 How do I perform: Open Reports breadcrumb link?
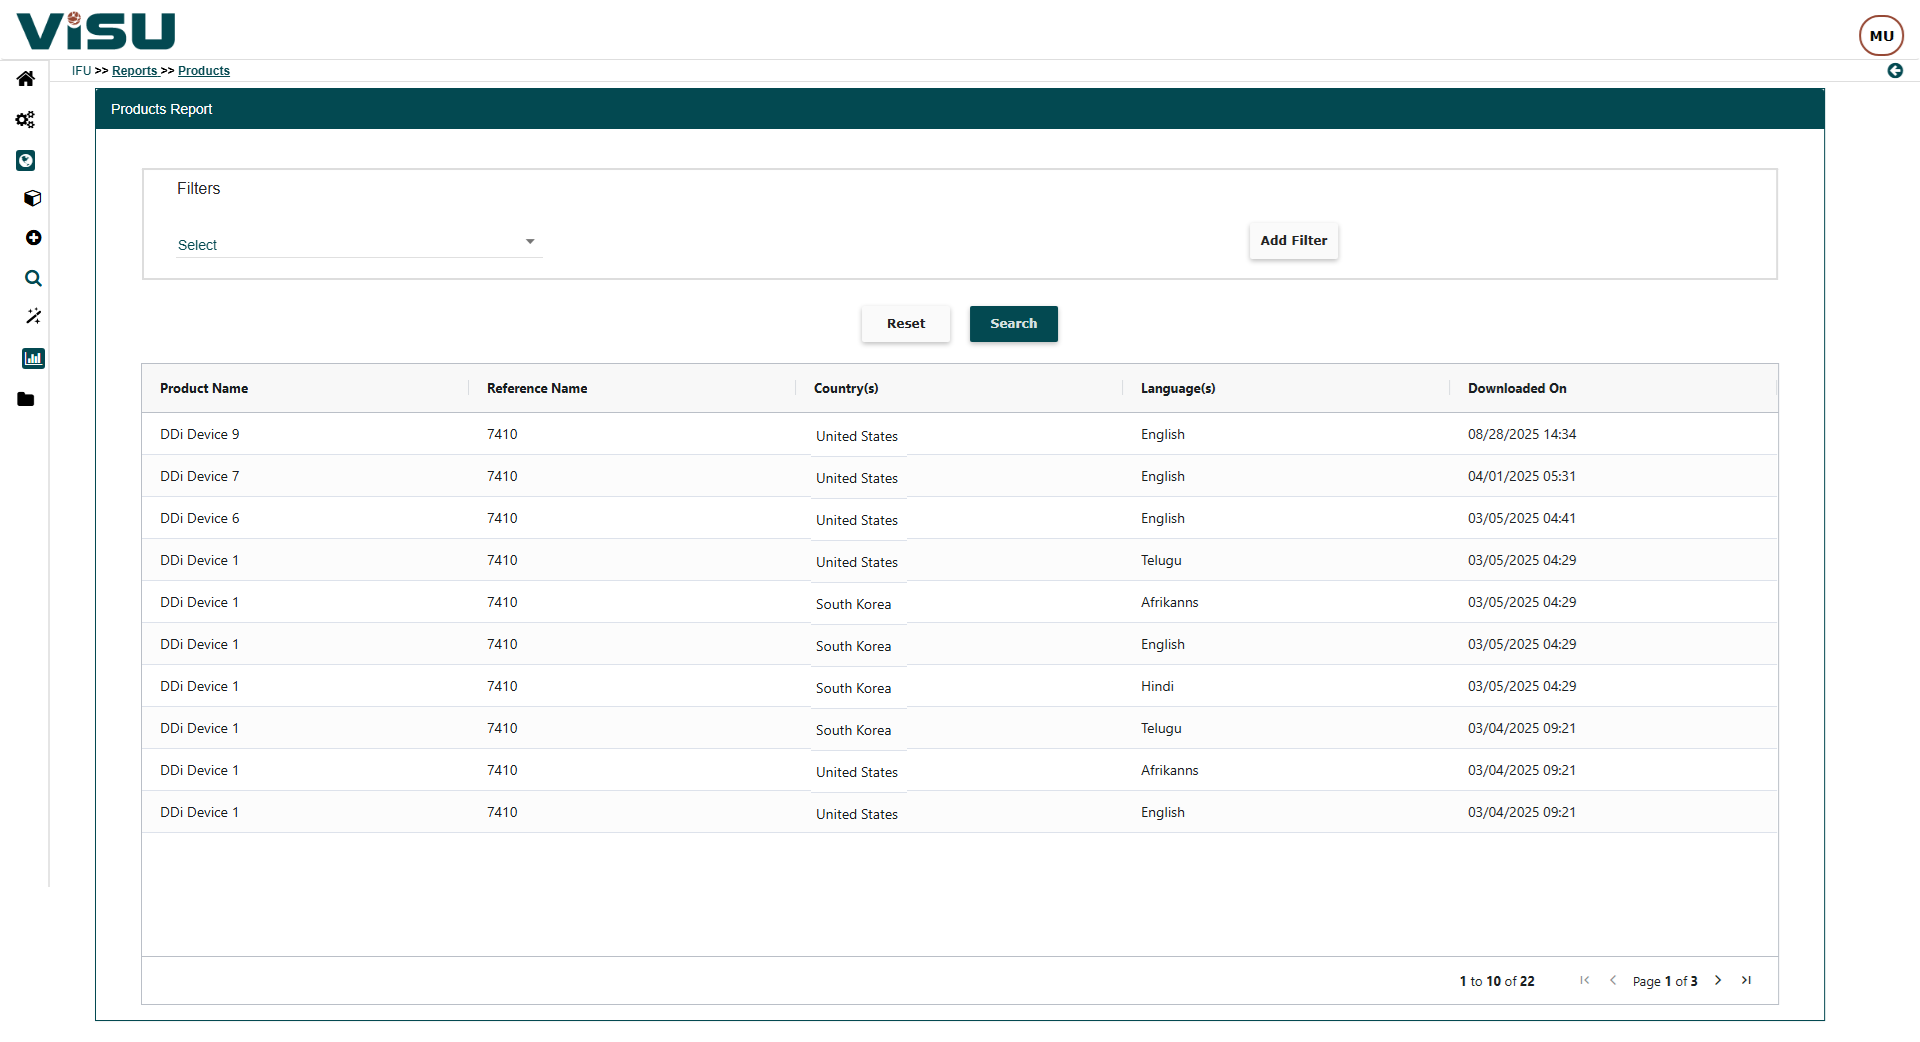(x=135, y=71)
